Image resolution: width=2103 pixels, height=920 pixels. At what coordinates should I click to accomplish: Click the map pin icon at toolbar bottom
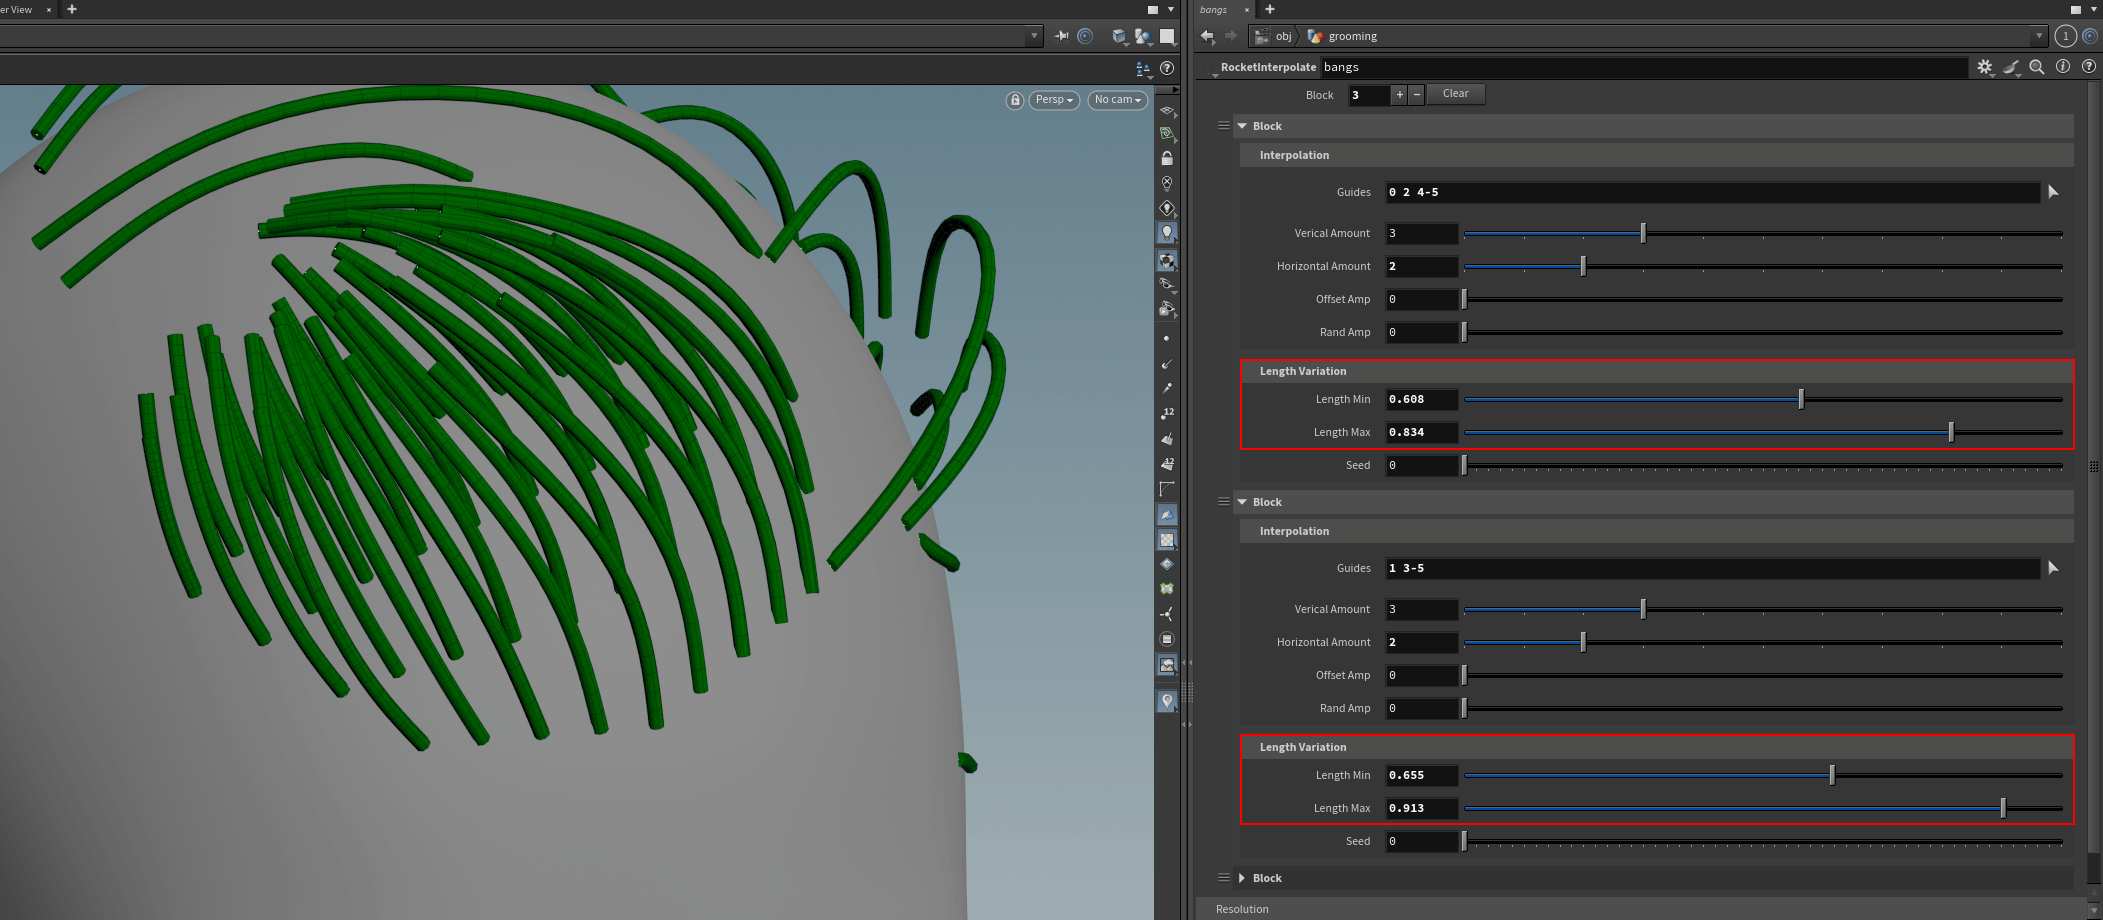tap(1166, 701)
